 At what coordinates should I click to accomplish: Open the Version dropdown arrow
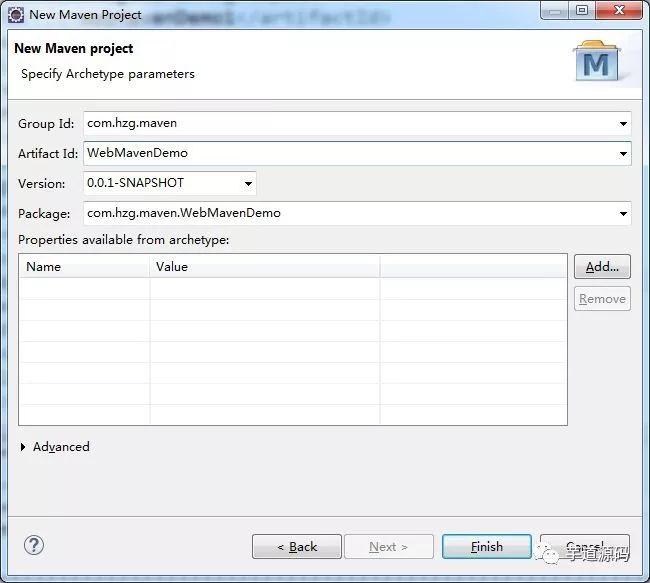(x=248, y=183)
